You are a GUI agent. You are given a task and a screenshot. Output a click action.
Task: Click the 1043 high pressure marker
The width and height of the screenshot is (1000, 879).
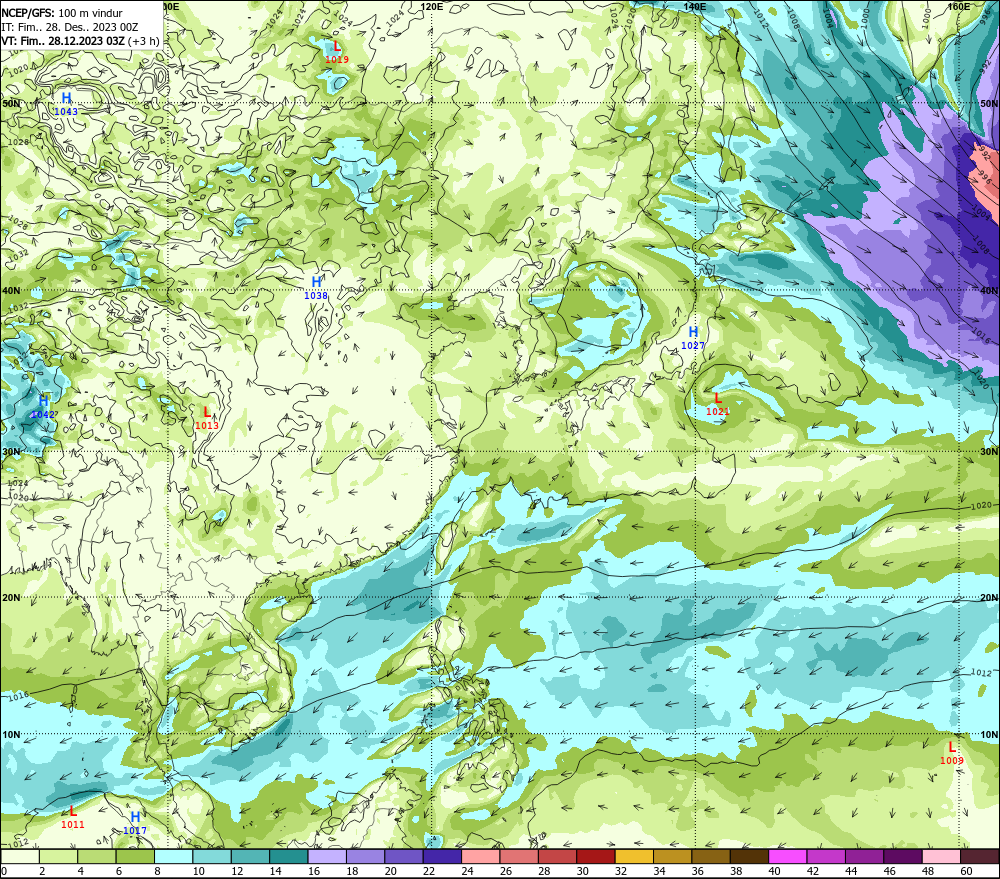point(66,104)
